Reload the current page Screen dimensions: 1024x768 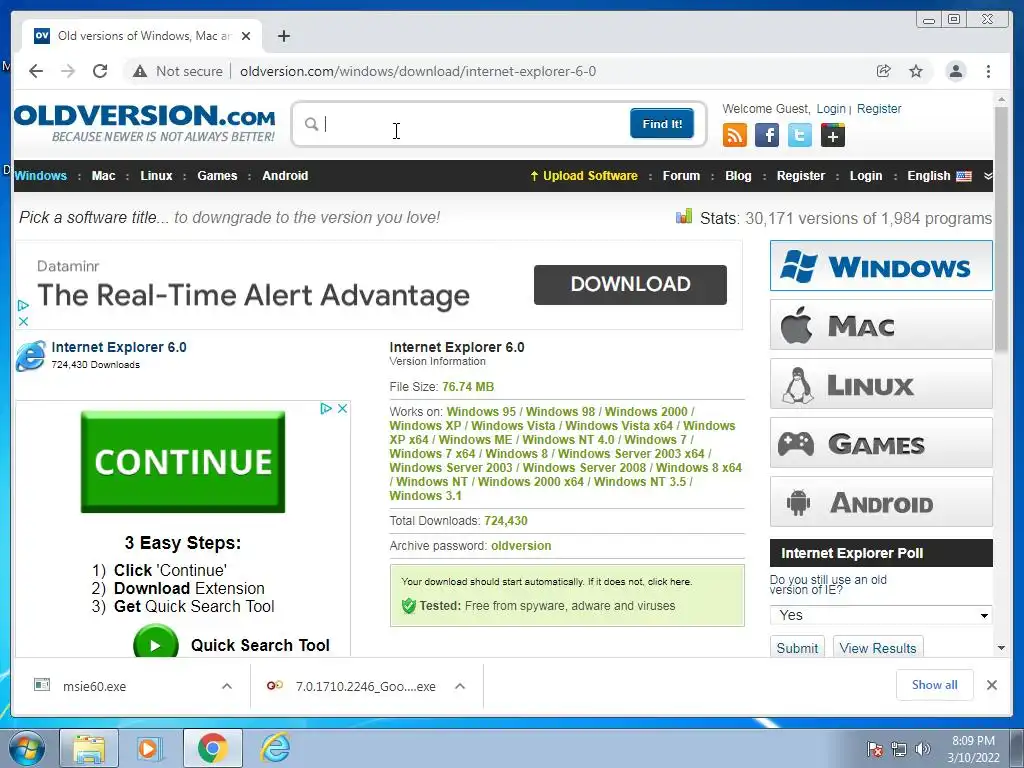(x=100, y=71)
